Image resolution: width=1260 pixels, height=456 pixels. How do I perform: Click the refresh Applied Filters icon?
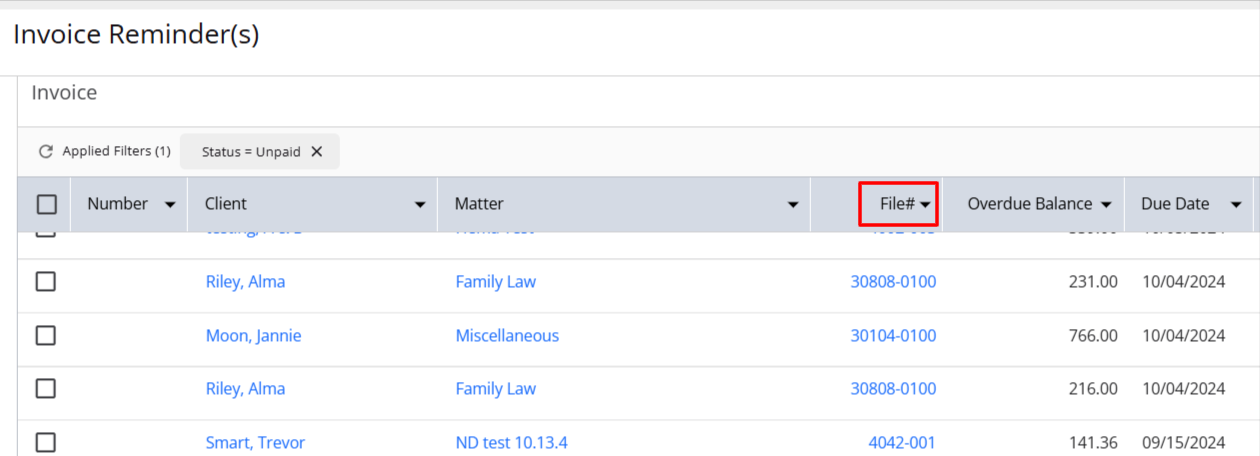point(45,152)
